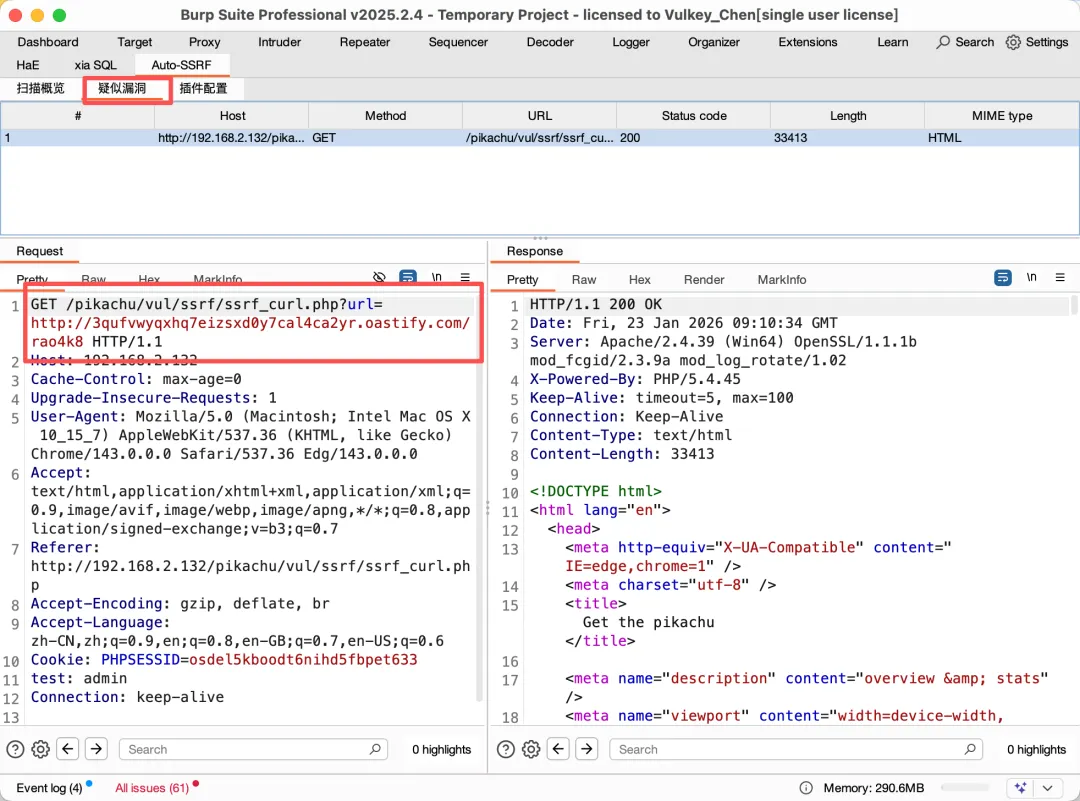Open Request panel hamburger options menu
This screenshot has height=801, width=1080.
tap(465, 277)
